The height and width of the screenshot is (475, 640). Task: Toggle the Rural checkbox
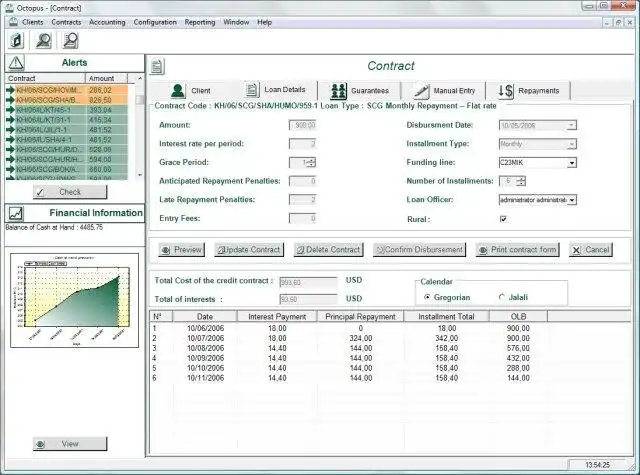coord(503,219)
